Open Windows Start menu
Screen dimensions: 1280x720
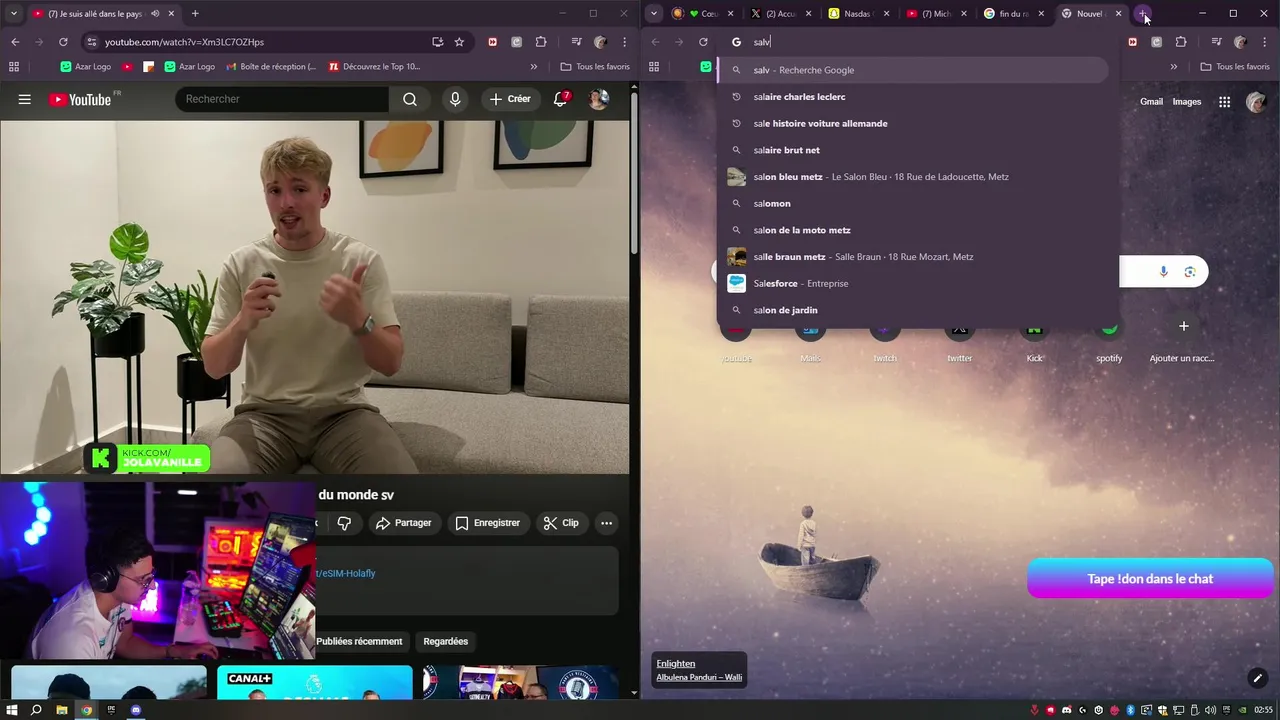click(11, 710)
